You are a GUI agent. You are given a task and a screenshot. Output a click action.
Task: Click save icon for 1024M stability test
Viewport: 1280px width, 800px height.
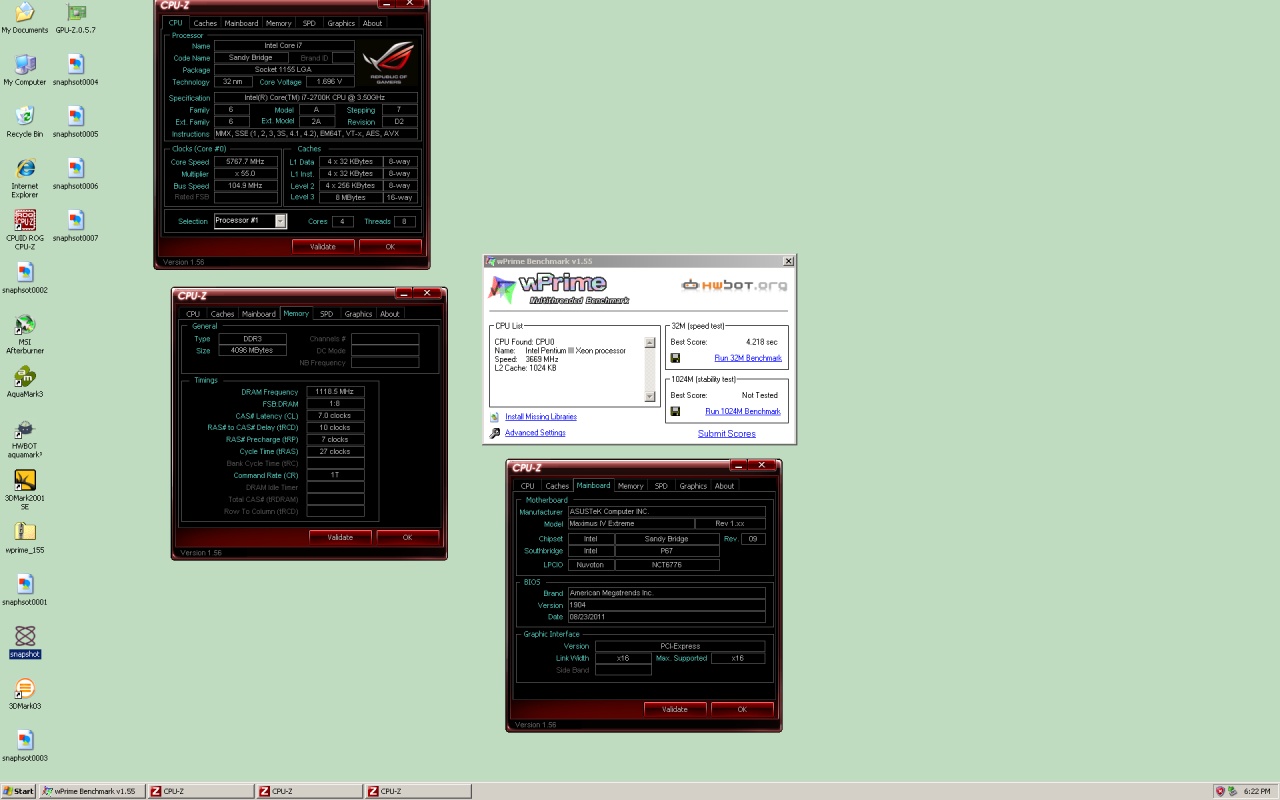click(676, 411)
